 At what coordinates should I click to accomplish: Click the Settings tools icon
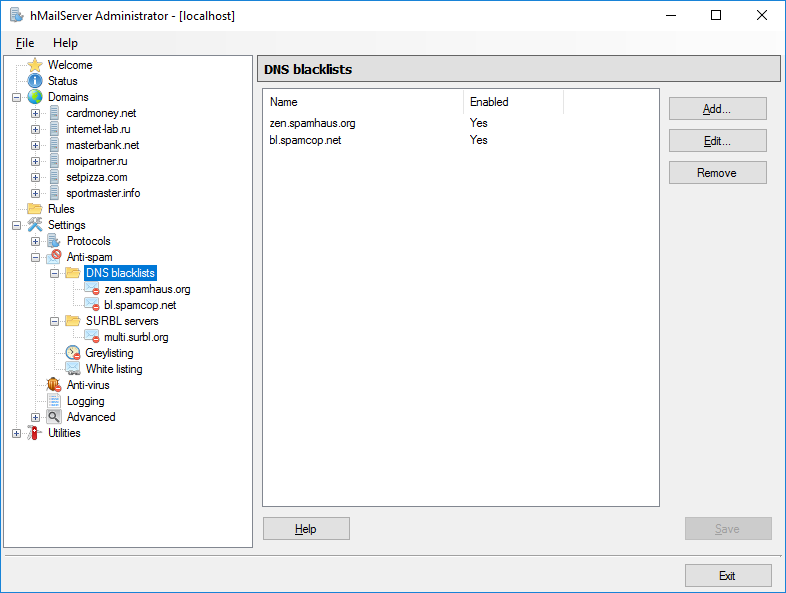coord(35,225)
